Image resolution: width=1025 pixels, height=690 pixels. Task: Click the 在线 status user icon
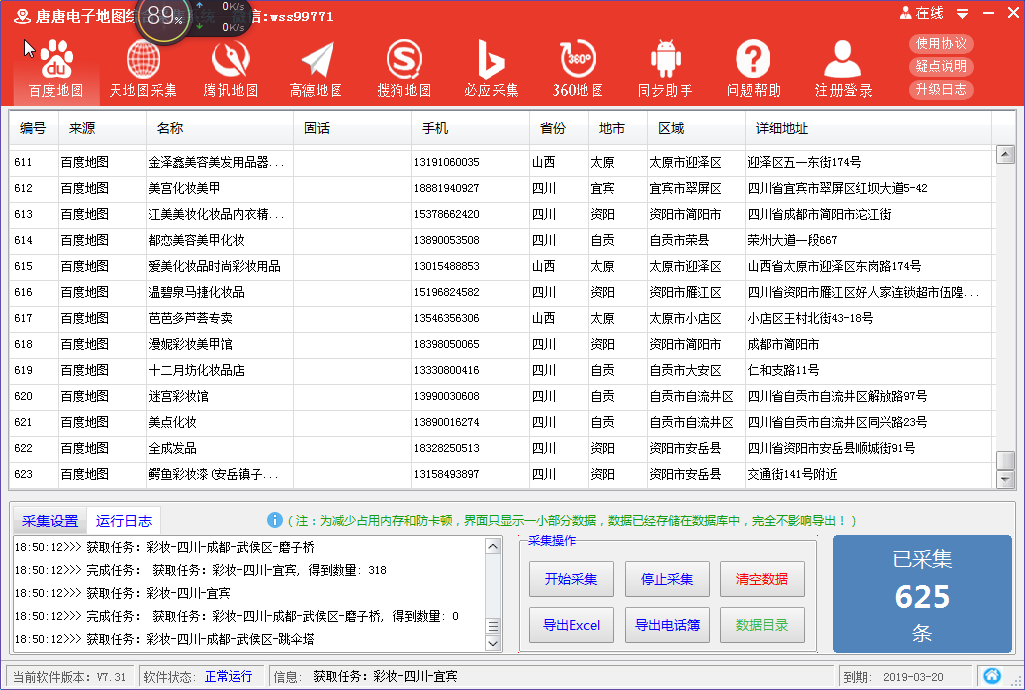coord(906,13)
